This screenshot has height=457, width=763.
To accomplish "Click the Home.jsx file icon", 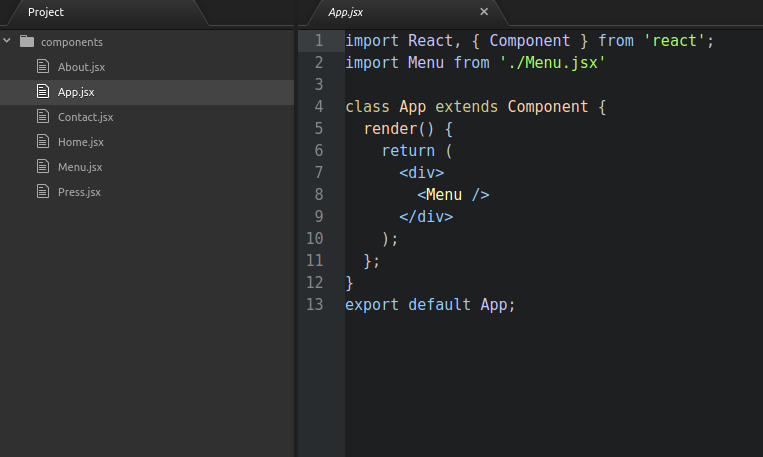I will click(43, 141).
